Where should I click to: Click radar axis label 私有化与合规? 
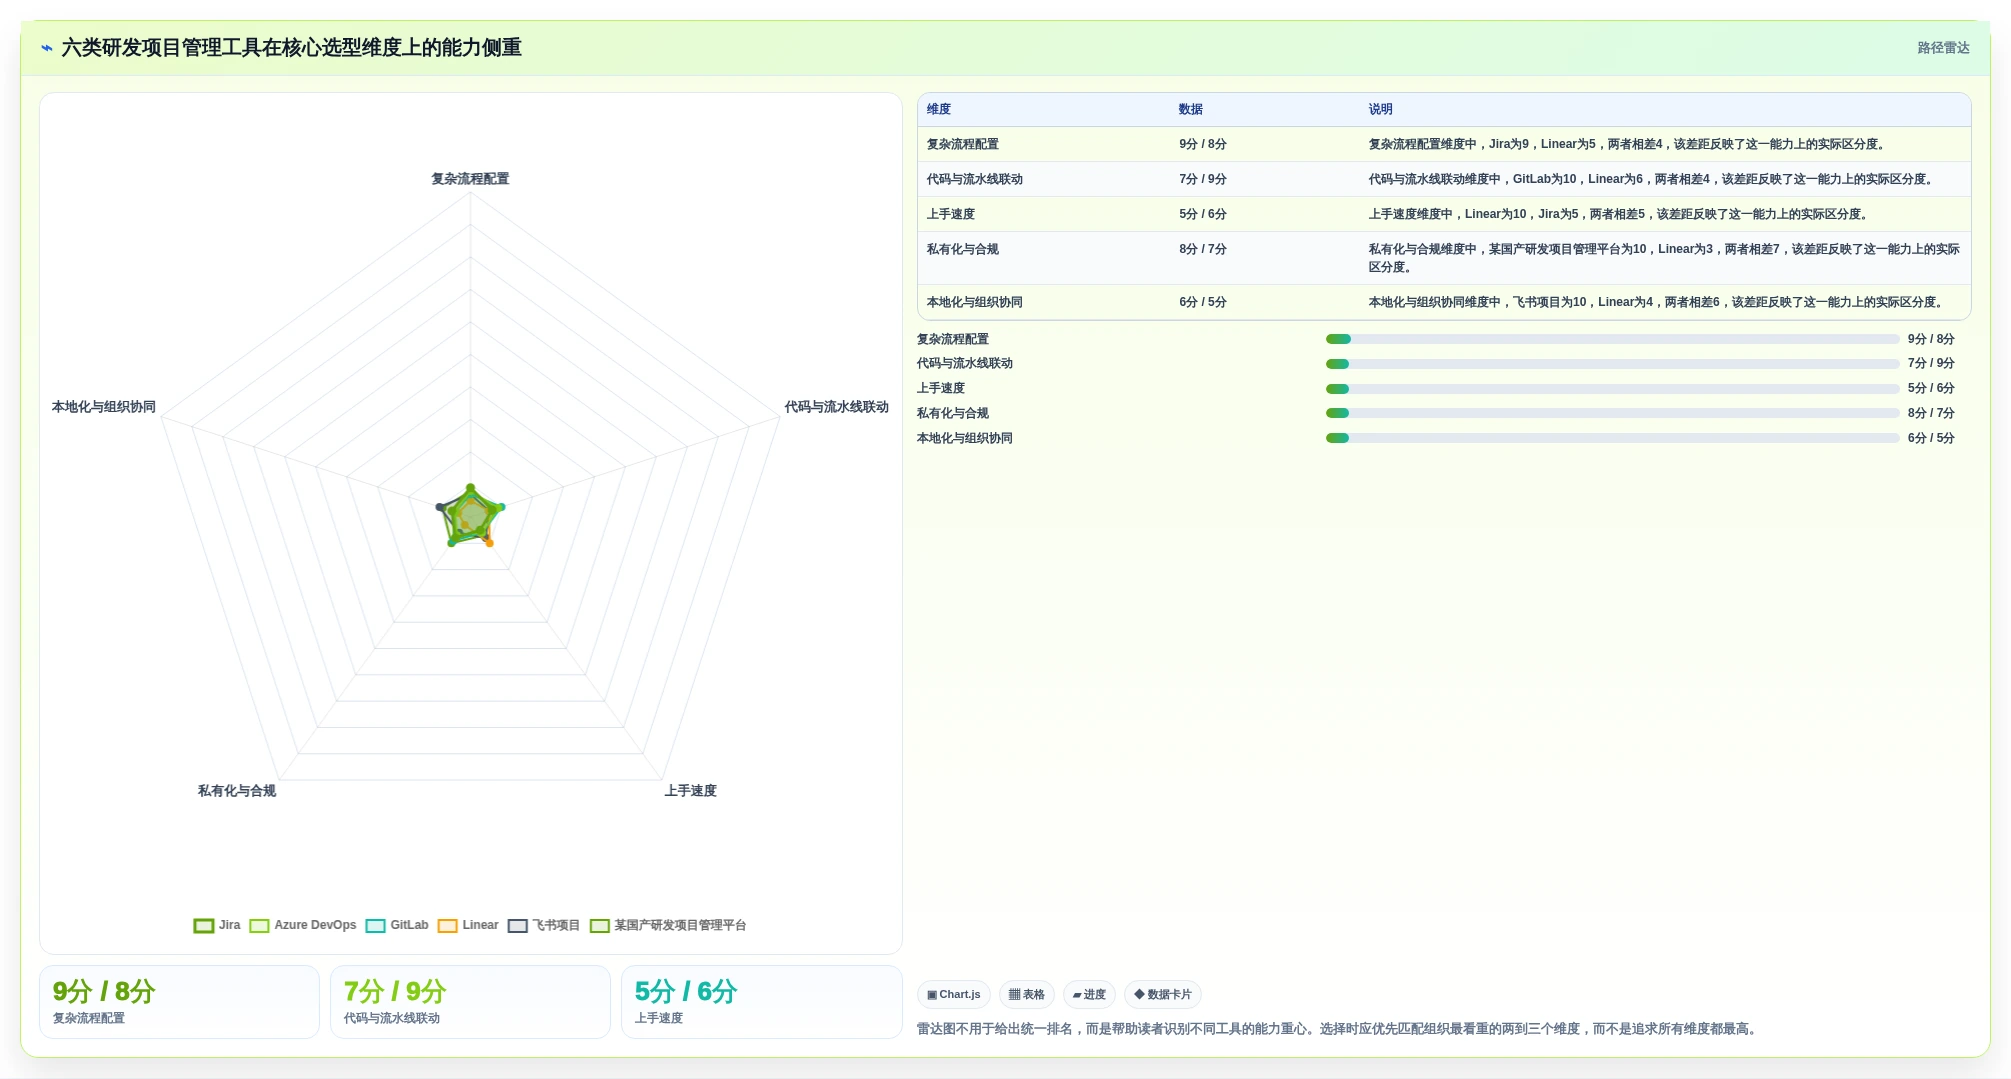tap(237, 791)
